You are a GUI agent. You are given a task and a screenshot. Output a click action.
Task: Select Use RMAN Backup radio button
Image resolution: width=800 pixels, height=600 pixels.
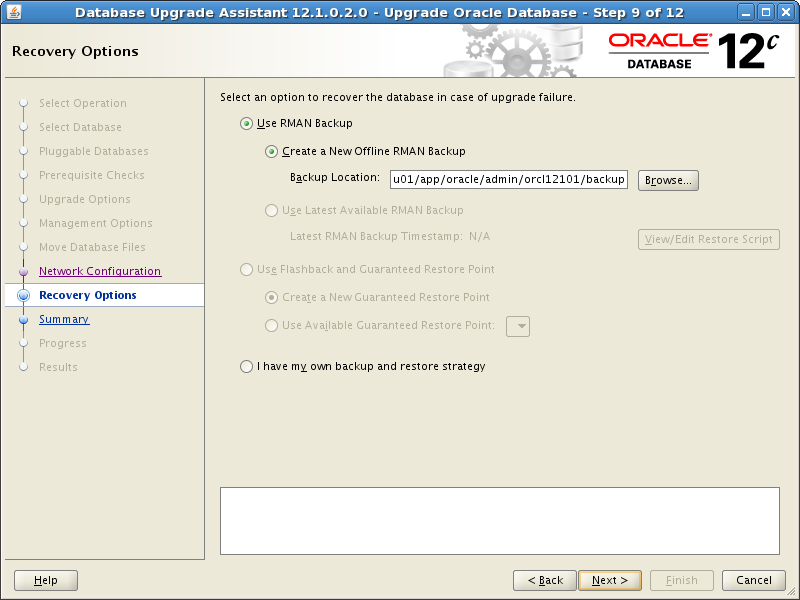[246, 123]
